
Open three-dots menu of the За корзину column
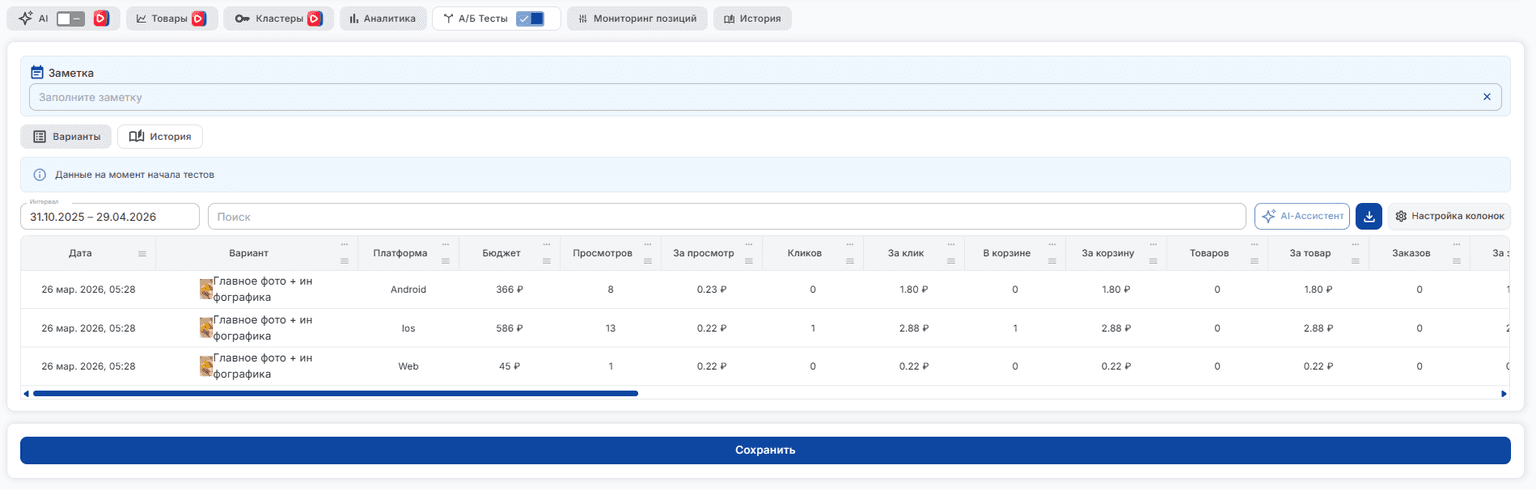tap(1154, 244)
